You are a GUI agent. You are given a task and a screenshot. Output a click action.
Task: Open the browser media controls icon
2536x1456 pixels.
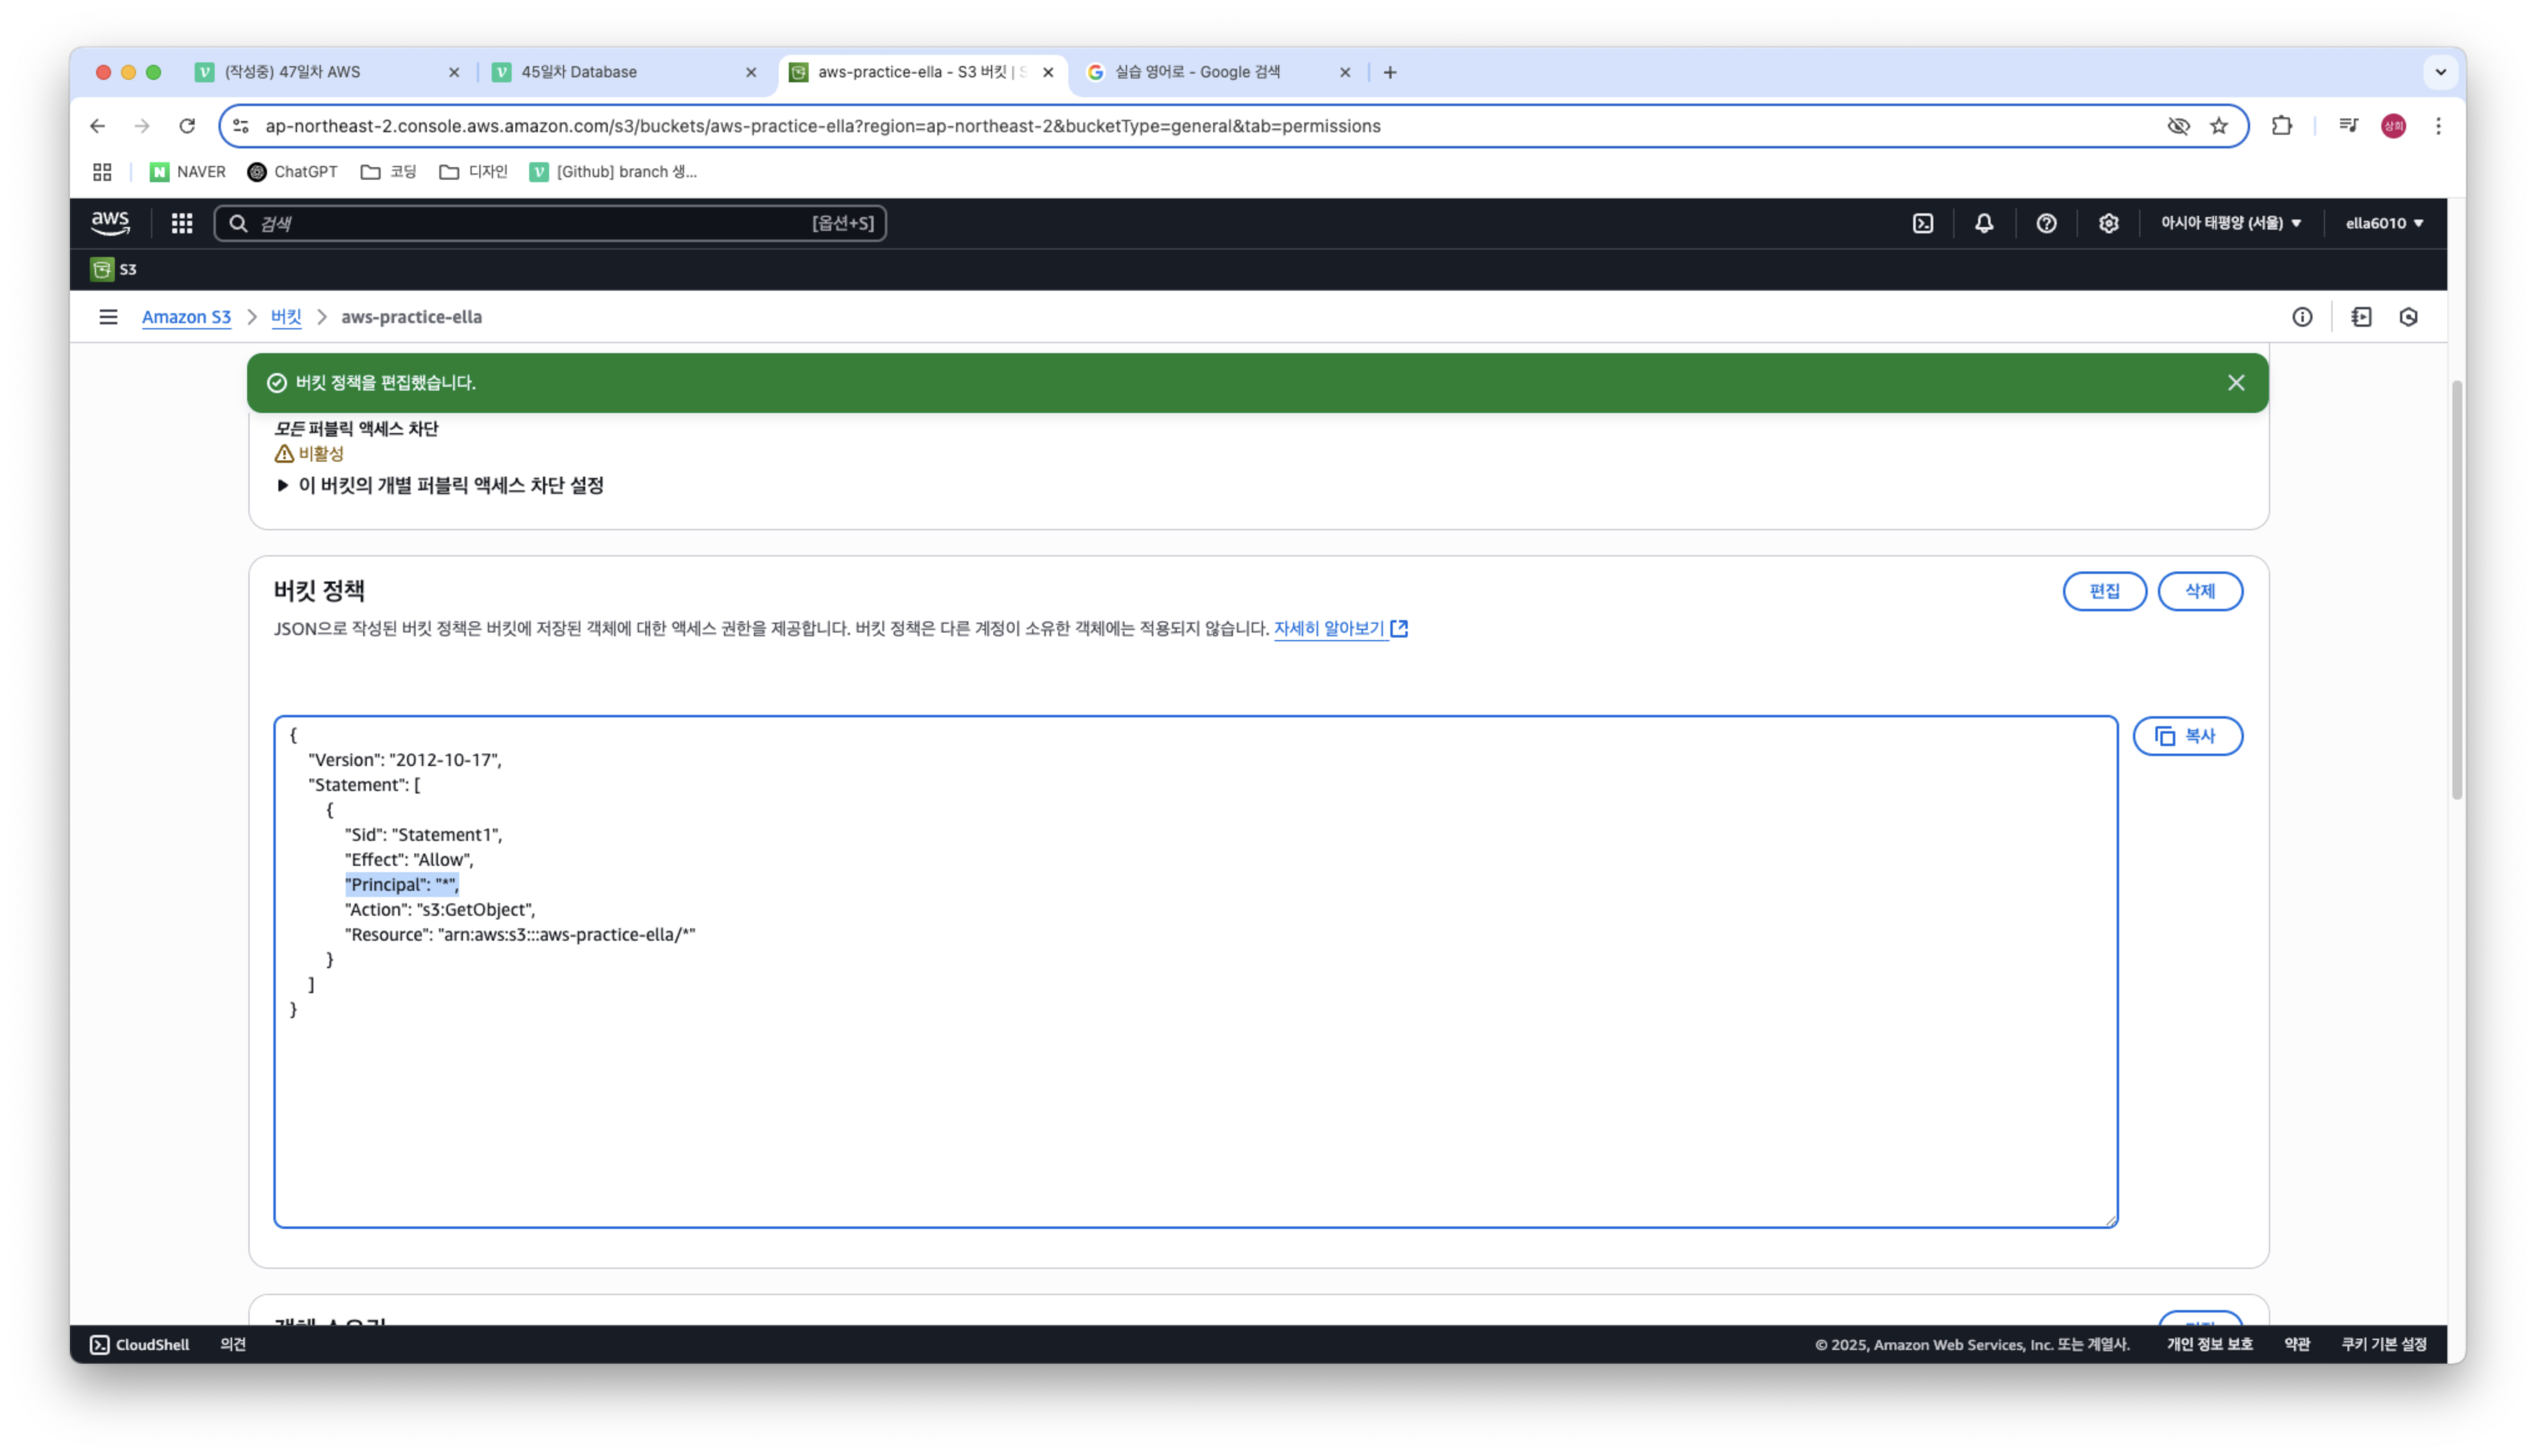(2348, 126)
